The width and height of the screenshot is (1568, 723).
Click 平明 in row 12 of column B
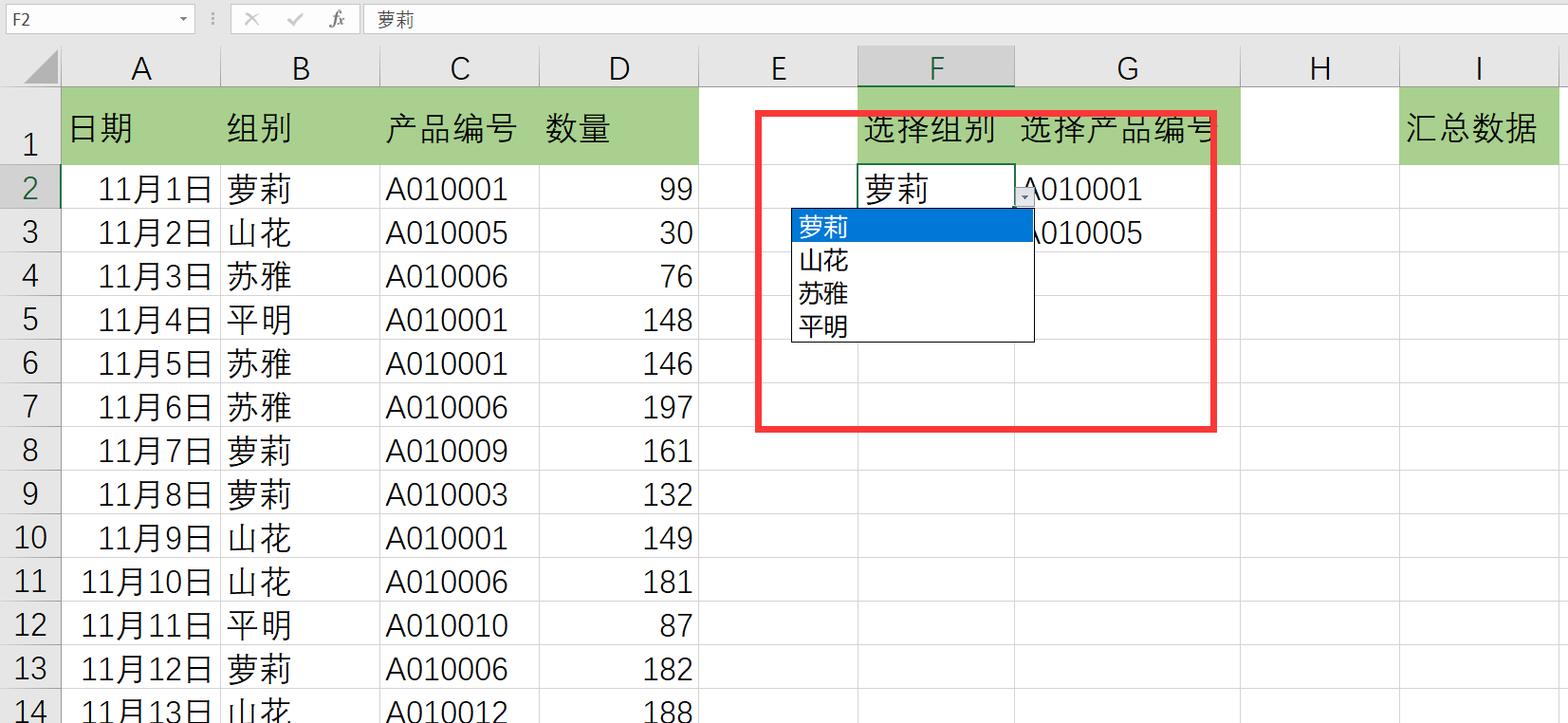[300, 625]
